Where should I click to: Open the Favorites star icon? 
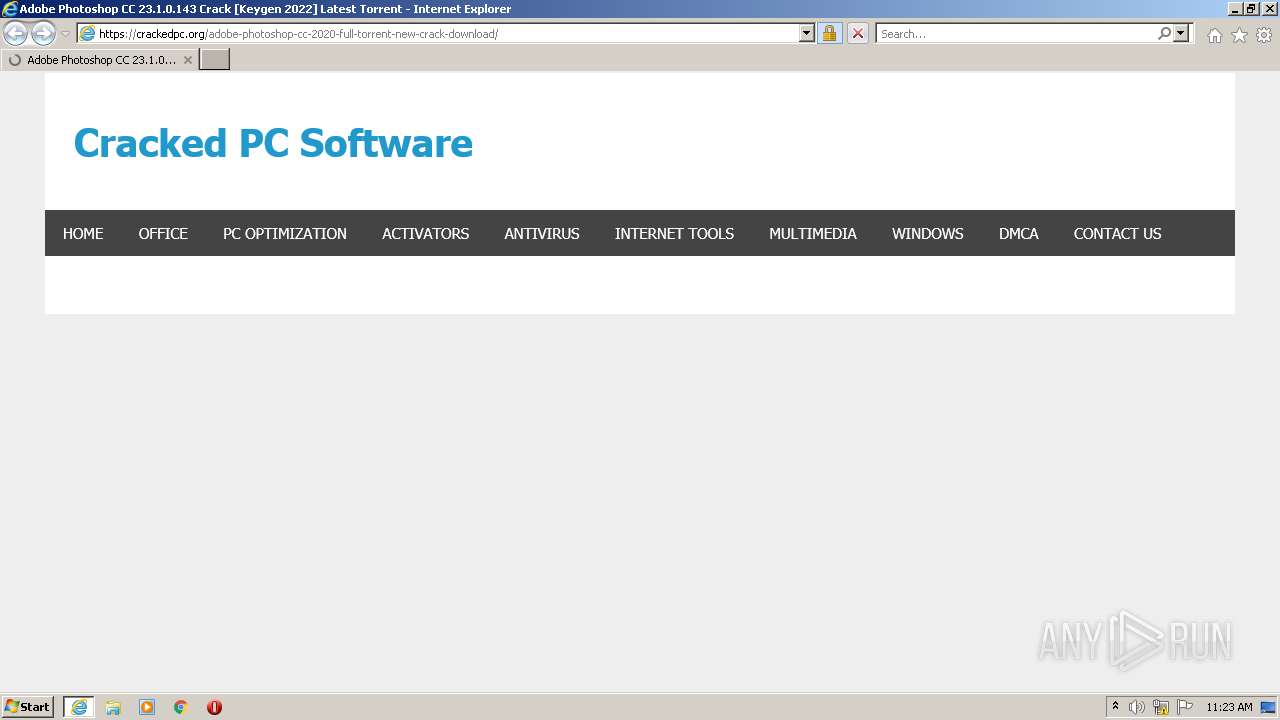pyautogui.click(x=1239, y=35)
